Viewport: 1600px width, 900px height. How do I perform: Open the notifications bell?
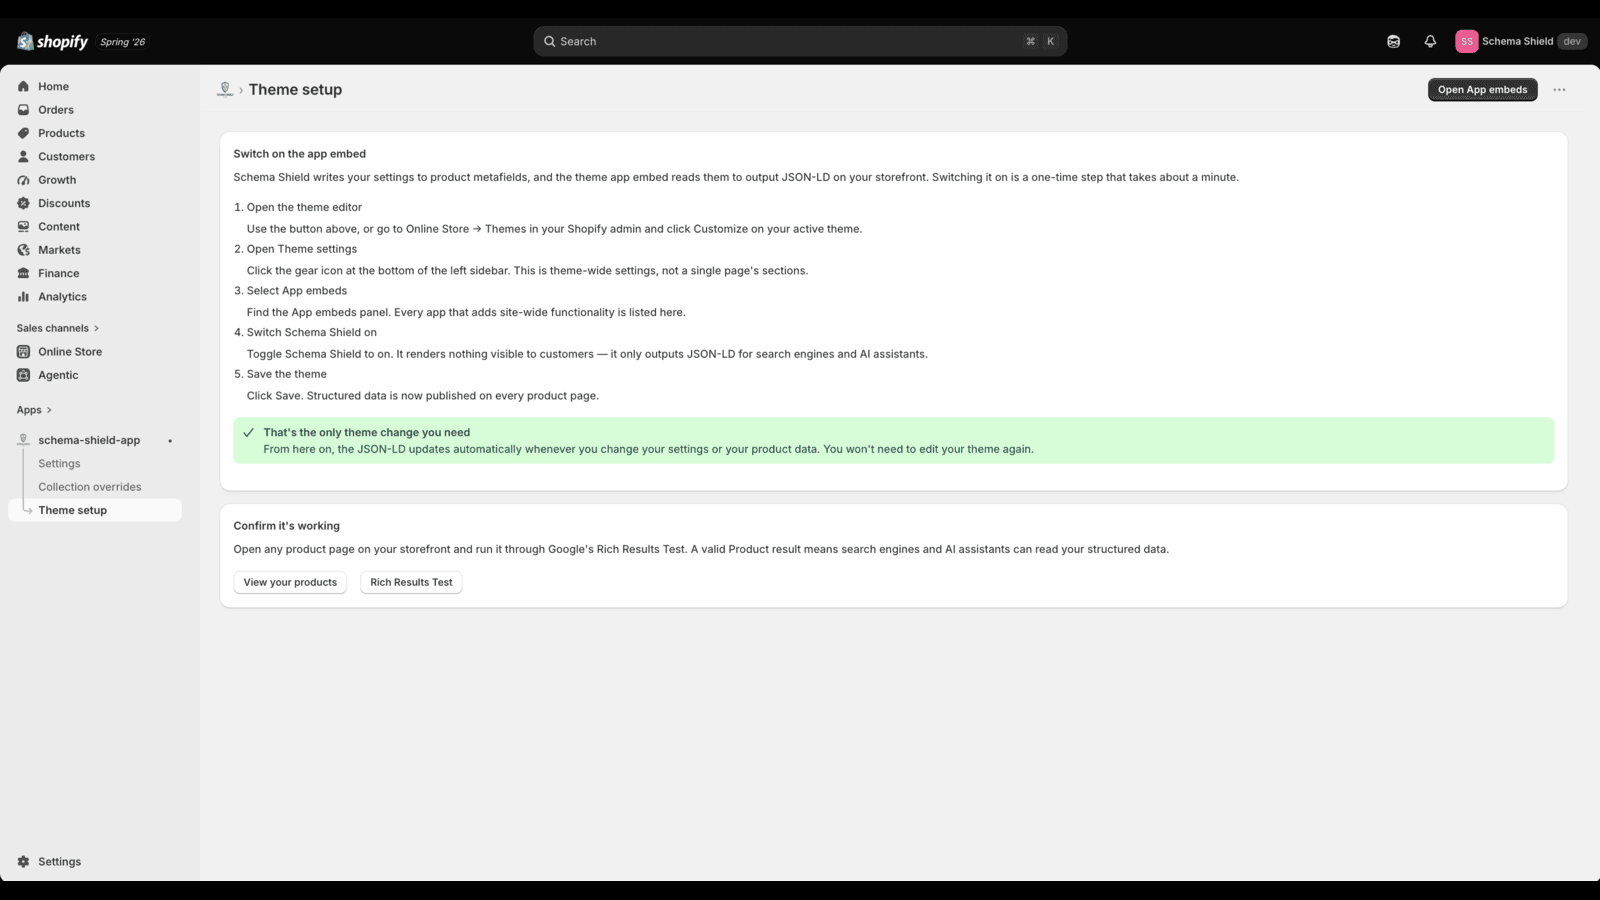click(1430, 42)
